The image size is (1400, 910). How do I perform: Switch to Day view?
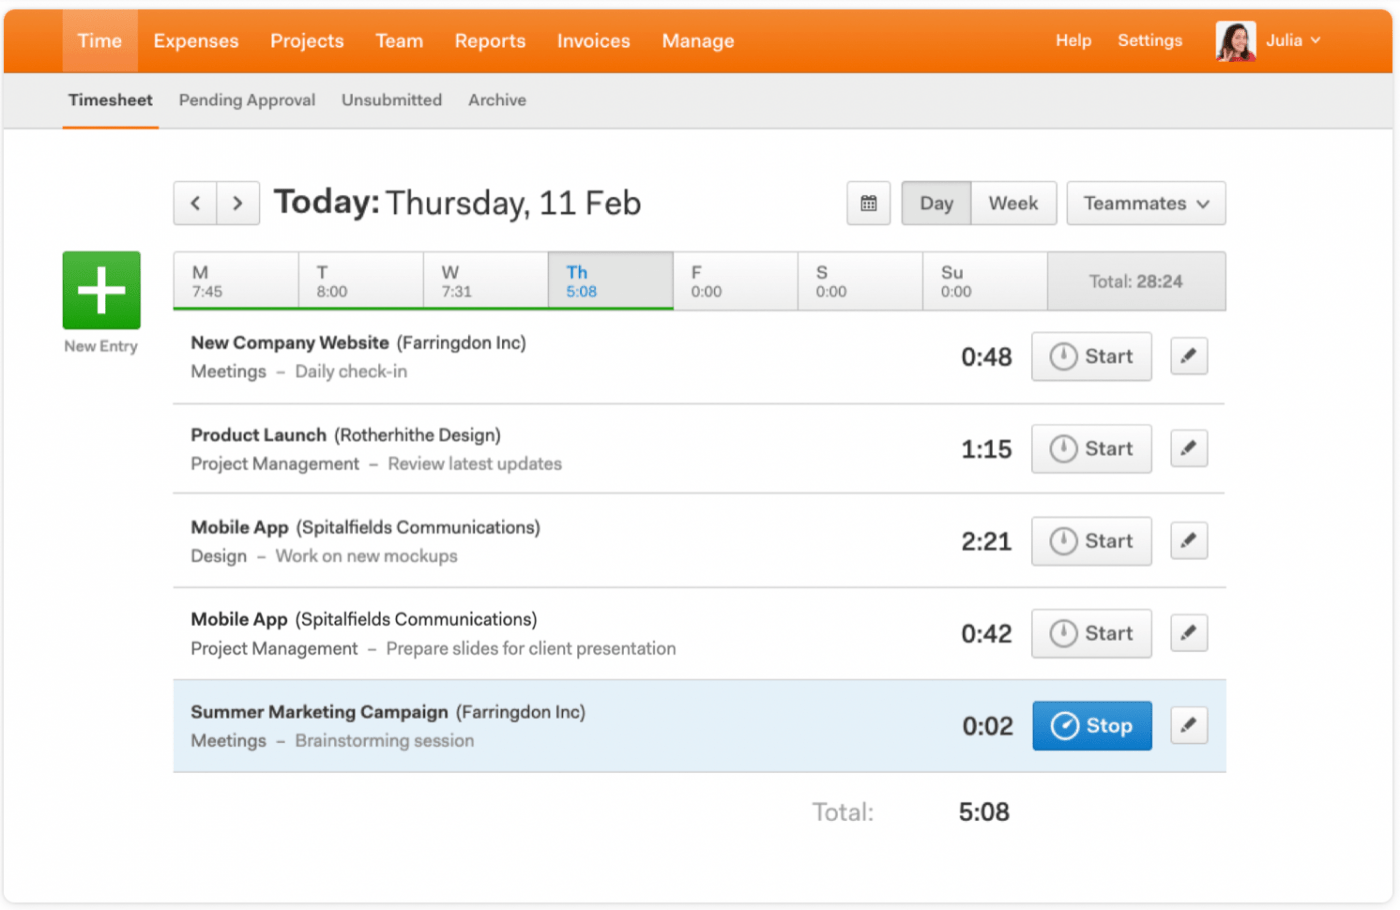click(936, 203)
